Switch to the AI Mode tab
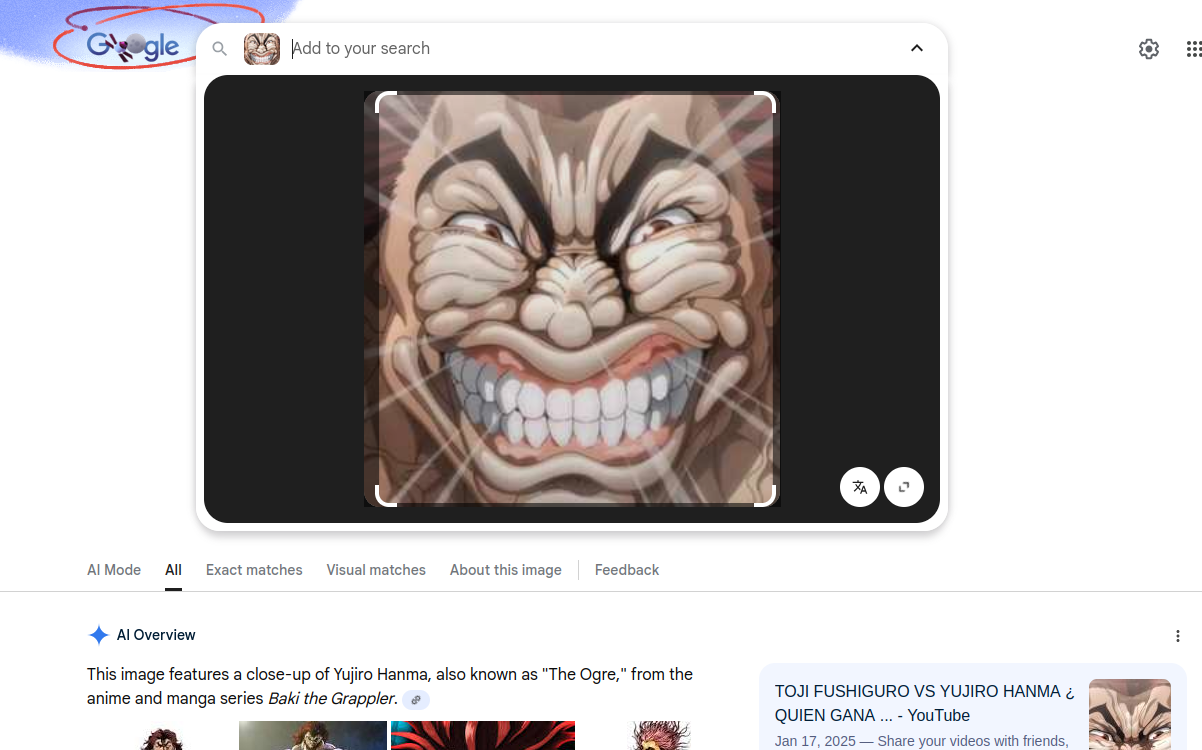 [114, 570]
